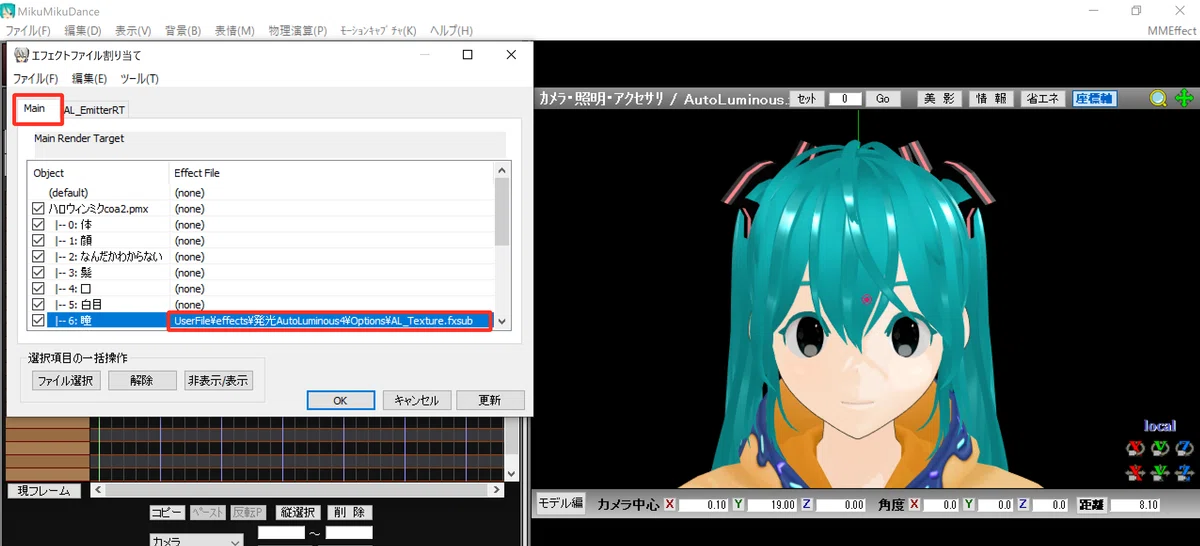Click the キャンセル button
The height and width of the screenshot is (546, 1200).
(x=416, y=400)
